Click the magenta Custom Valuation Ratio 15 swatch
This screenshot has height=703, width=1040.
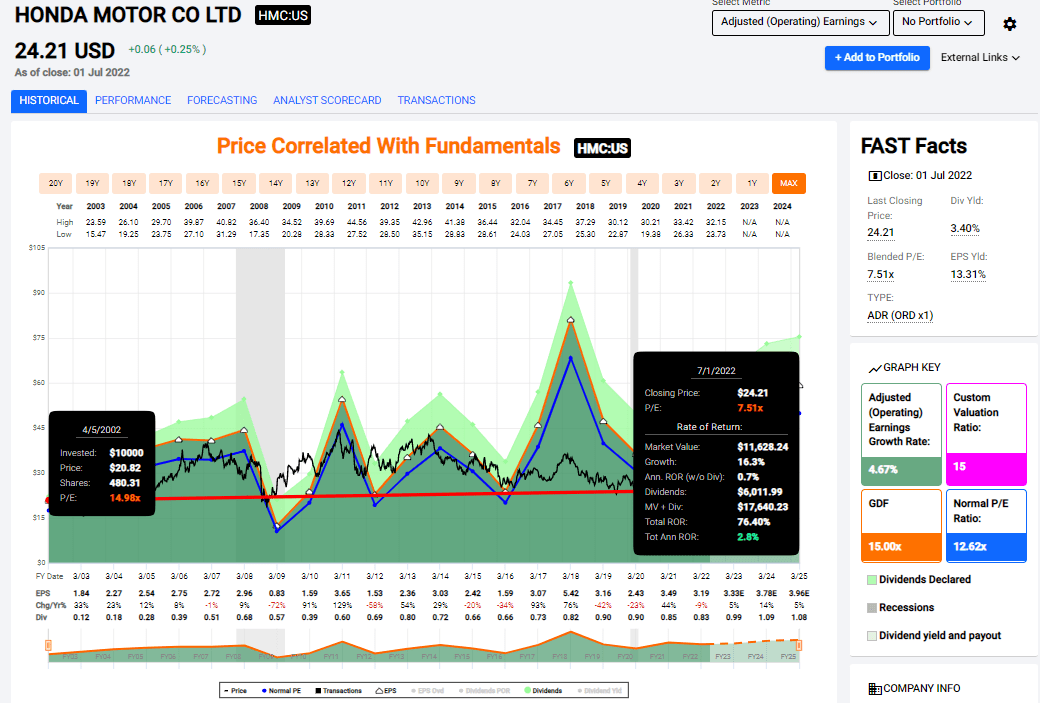tap(986, 469)
